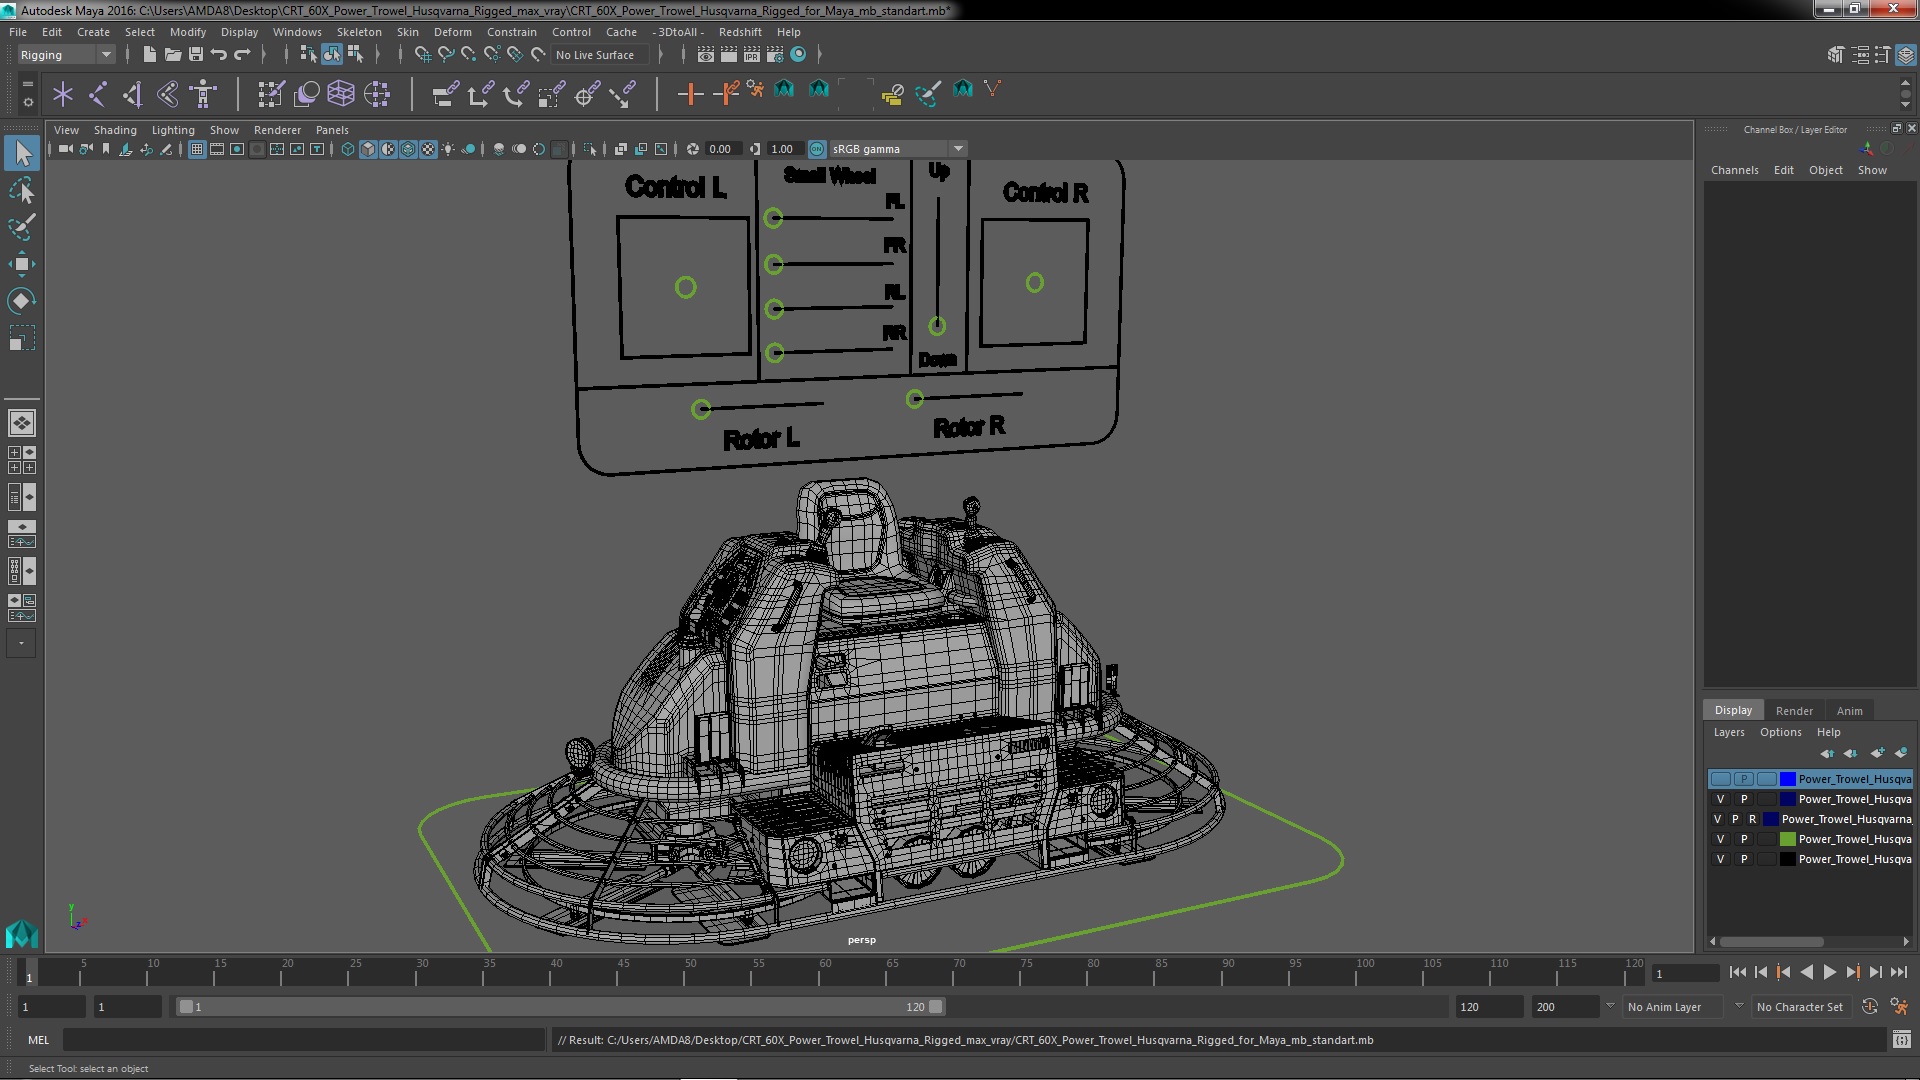Open the Edit menu in the menu bar
The width and height of the screenshot is (1920, 1080).
click(51, 32)
